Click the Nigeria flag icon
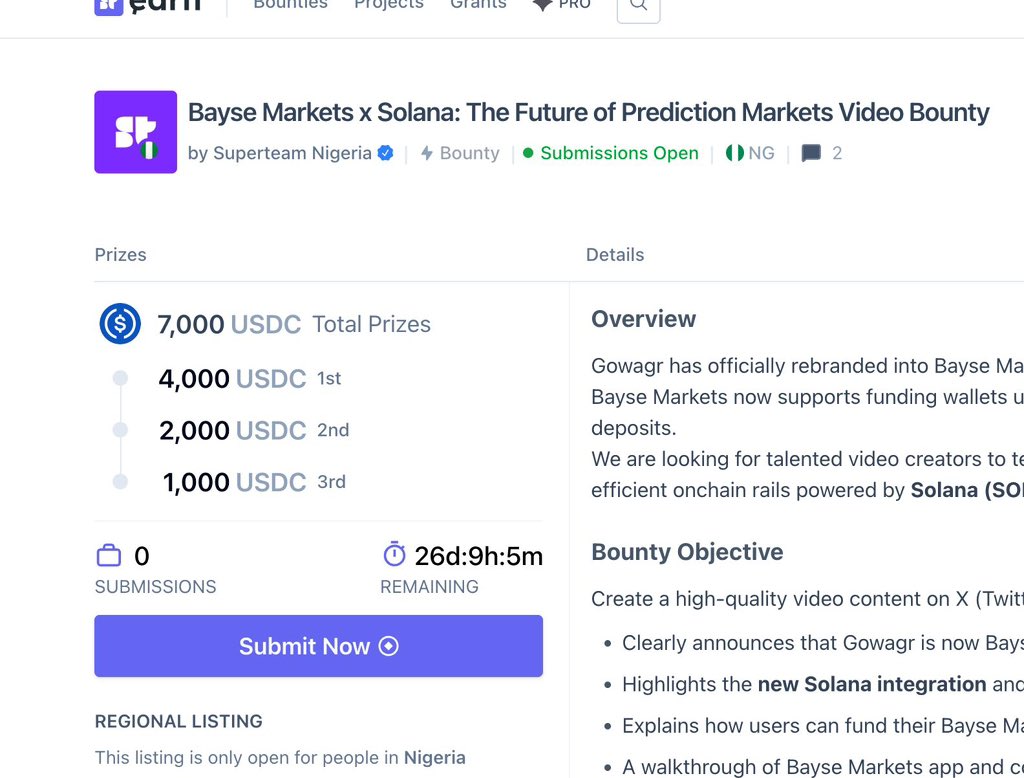Screen dimensions: 1024x778 click(735, 153)
